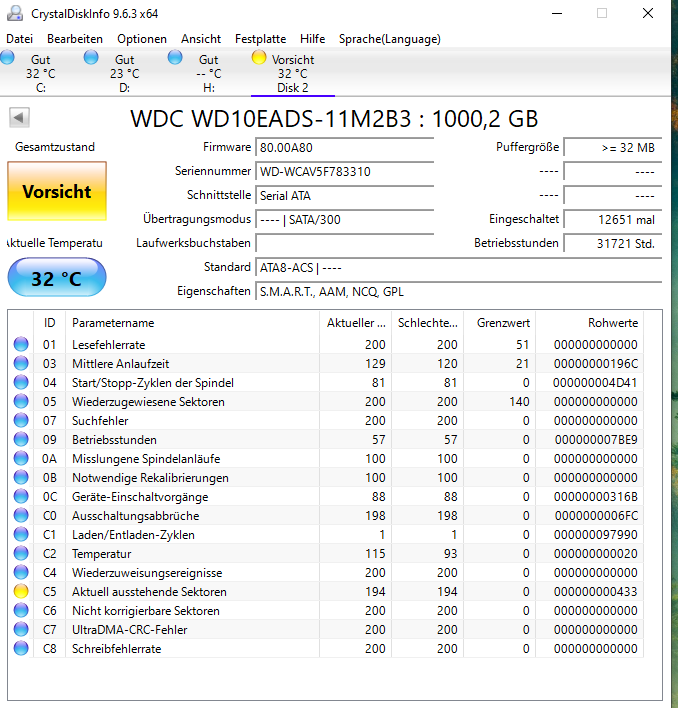Click status orb for Misslungene Spindelanläufe row
The image size is (678, 708).
(x=21, y=458)
